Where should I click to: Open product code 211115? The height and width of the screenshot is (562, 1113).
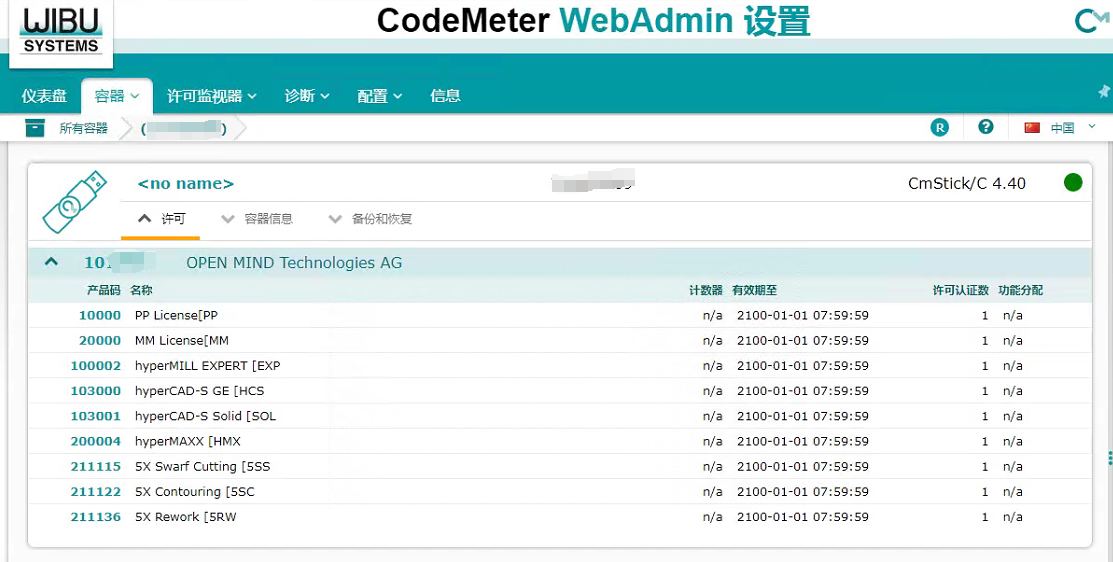coord(96,466)
